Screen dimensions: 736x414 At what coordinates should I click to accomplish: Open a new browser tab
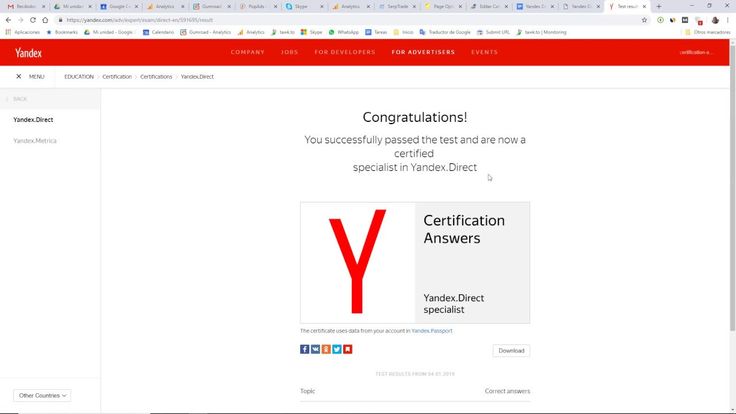(659, 7)
